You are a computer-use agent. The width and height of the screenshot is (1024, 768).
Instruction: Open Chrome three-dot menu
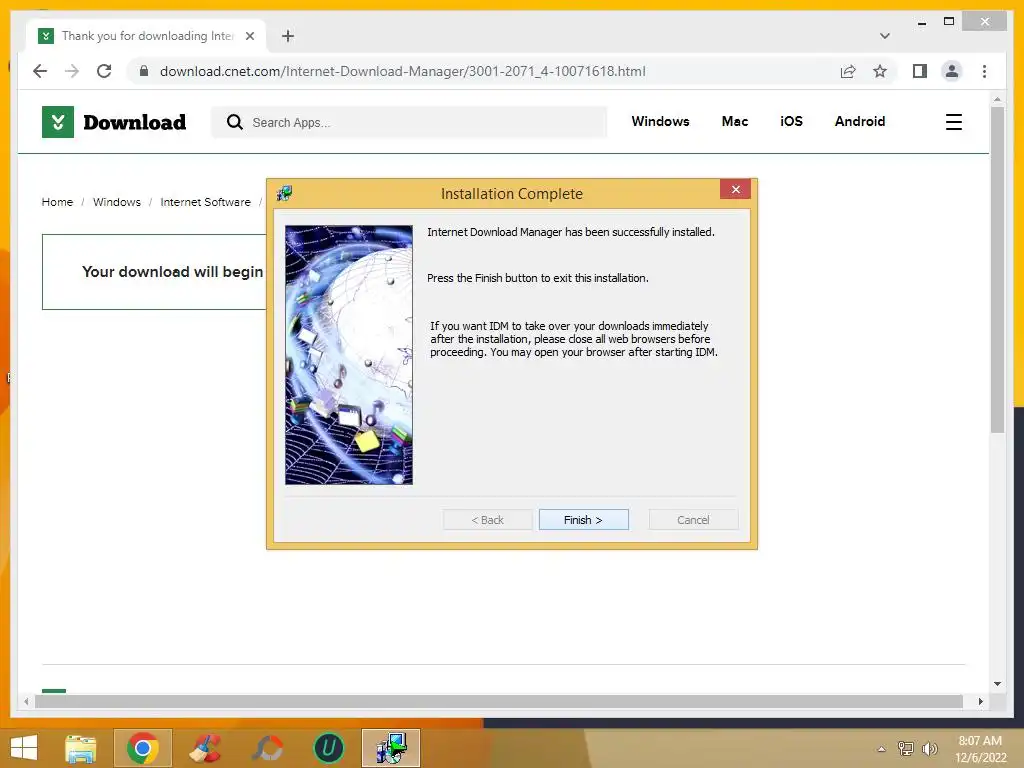tap(984, 71)
